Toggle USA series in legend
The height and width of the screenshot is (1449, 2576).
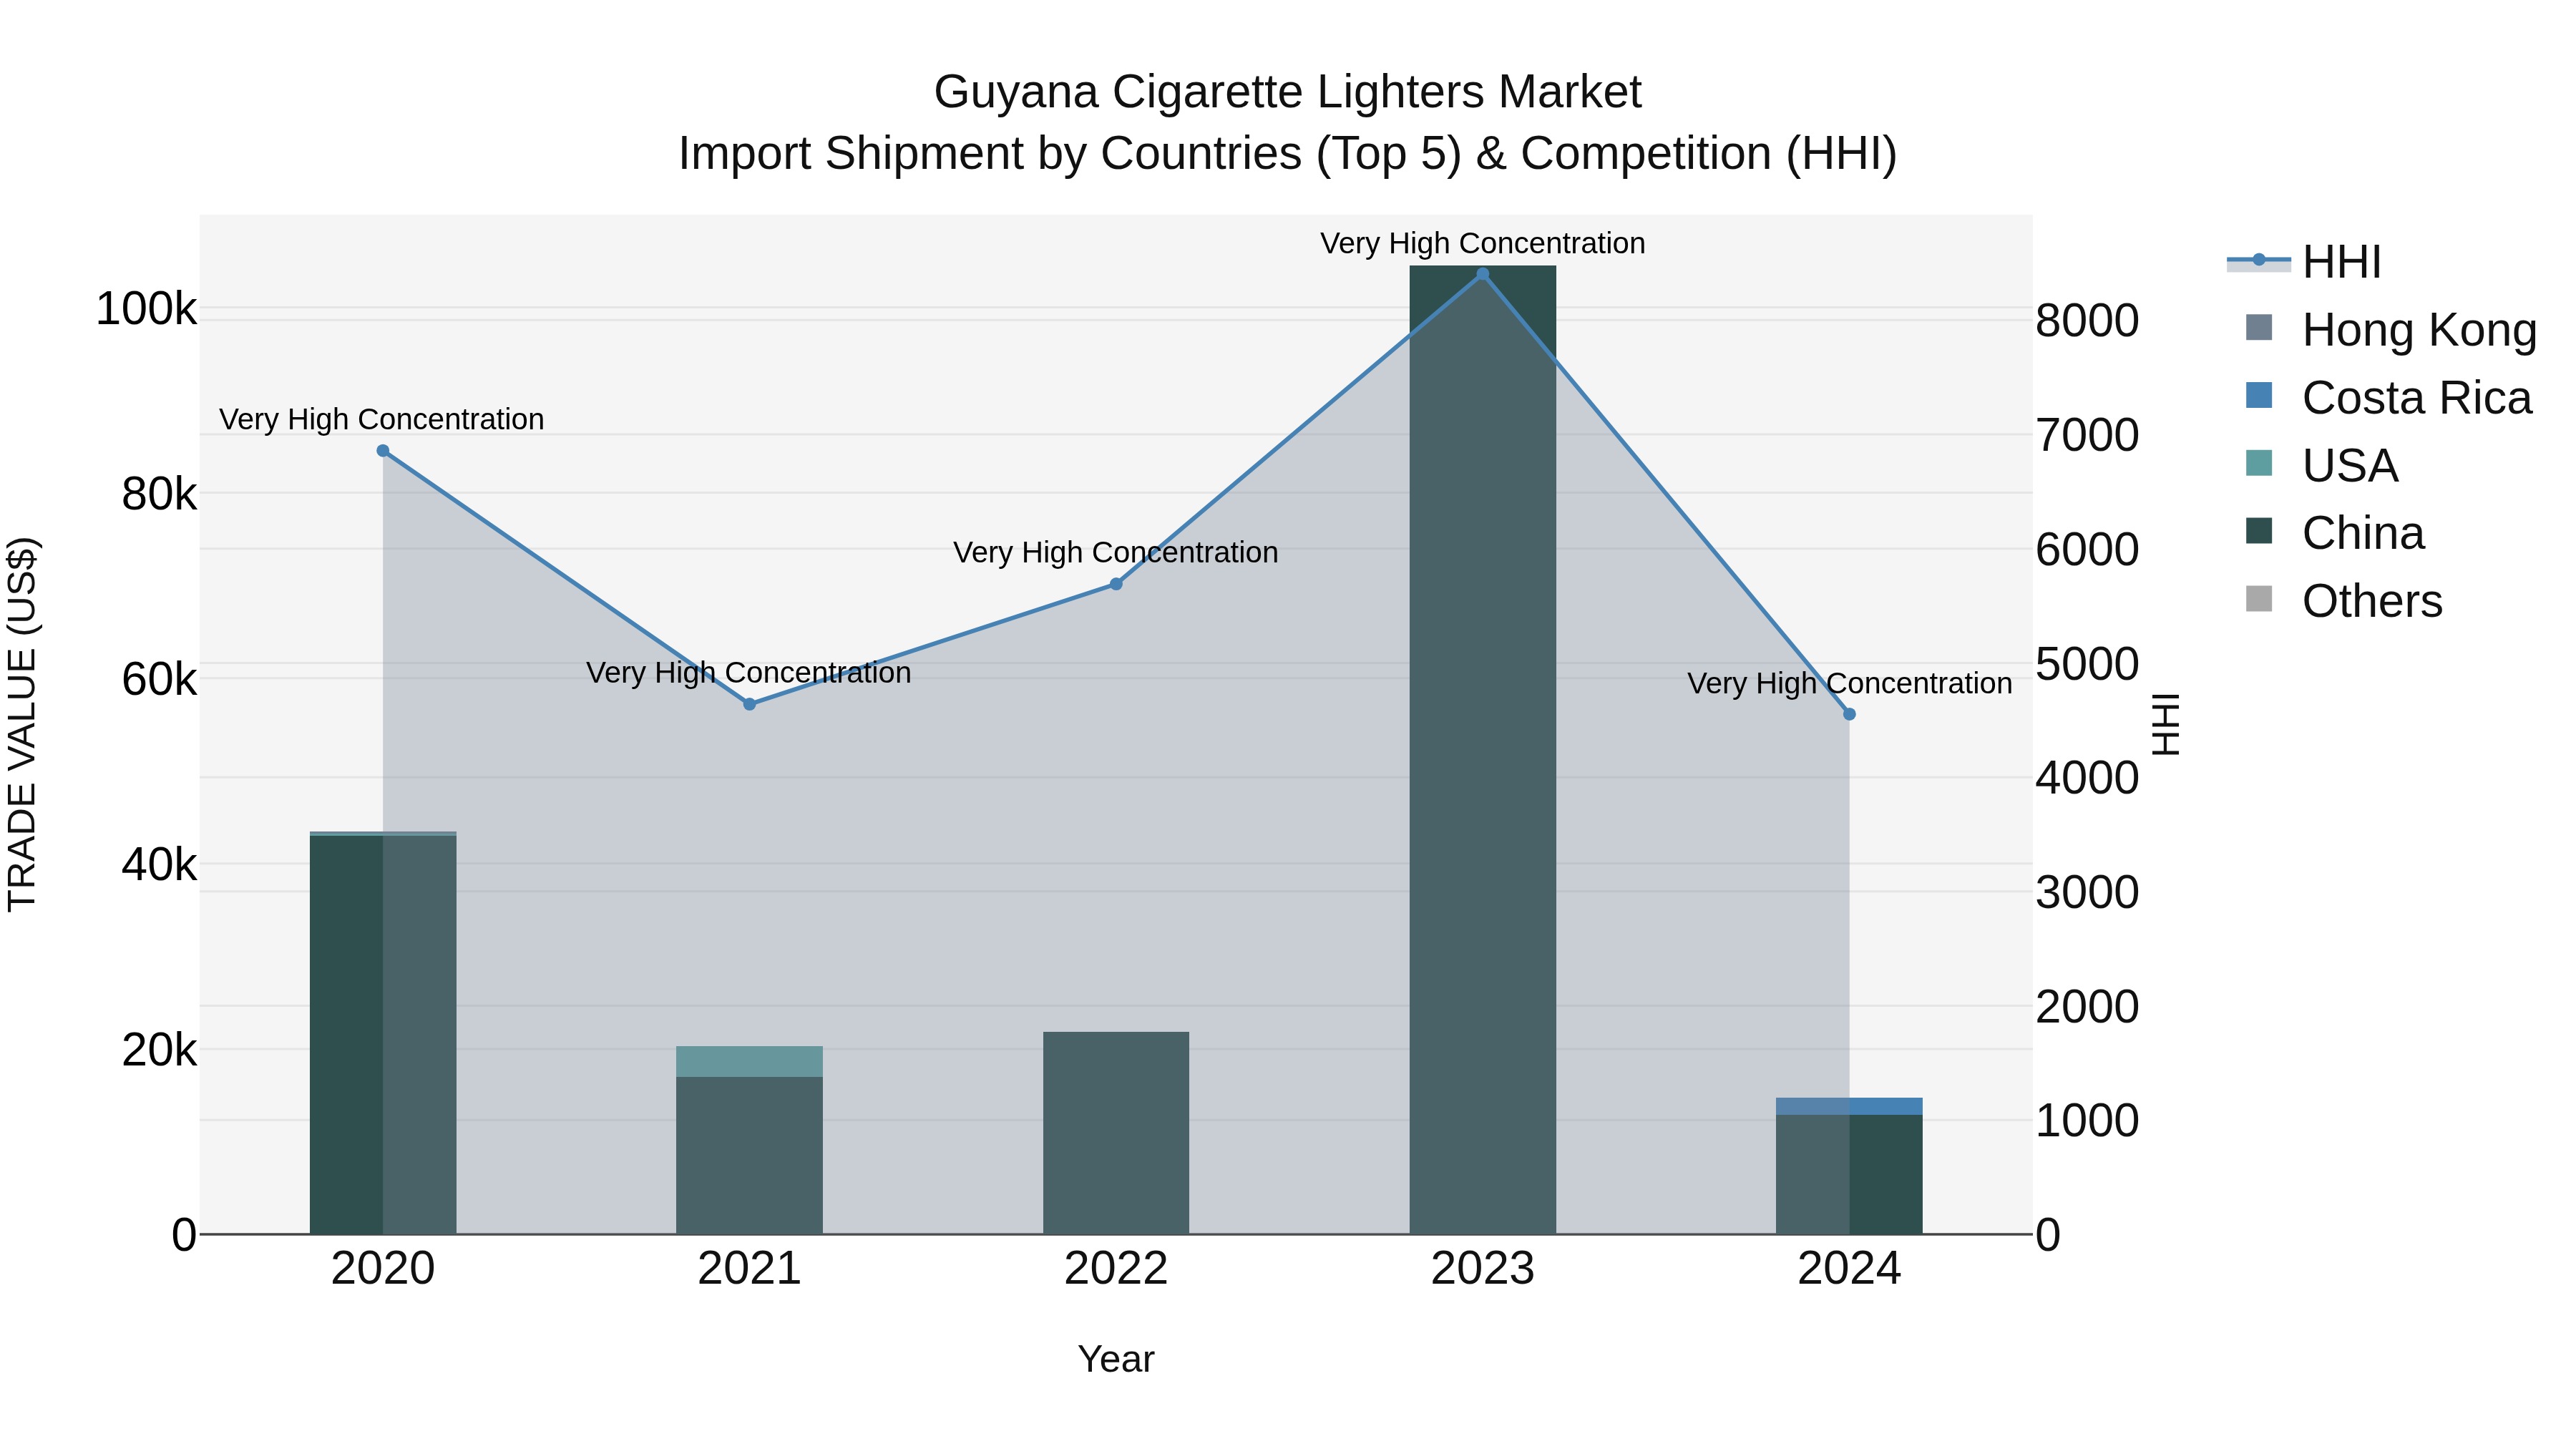pyautogui.click(x=2321, y=465)
